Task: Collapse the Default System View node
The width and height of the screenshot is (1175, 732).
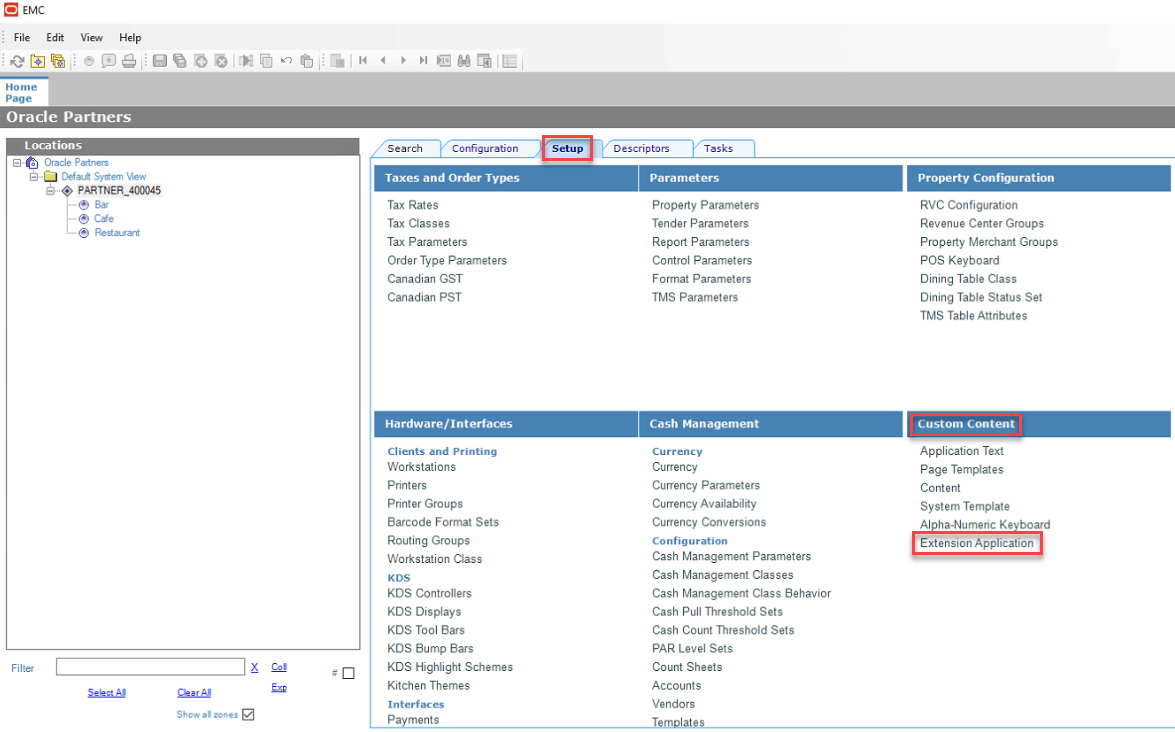Action: click(34, 177)
